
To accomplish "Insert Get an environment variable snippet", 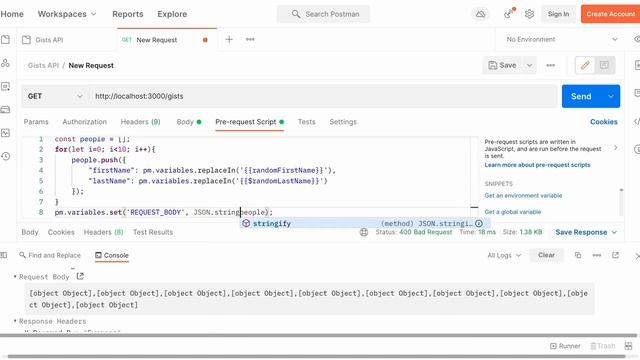I will coord(523,196).
